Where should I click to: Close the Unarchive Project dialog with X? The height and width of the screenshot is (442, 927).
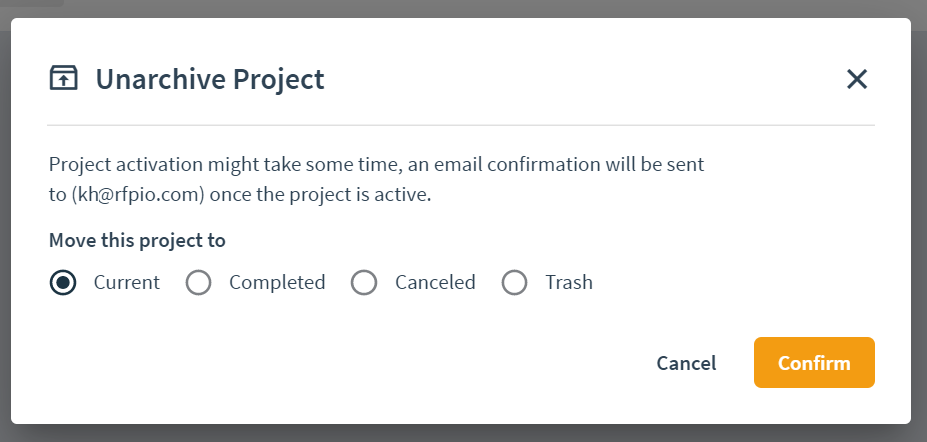[857, 79]
